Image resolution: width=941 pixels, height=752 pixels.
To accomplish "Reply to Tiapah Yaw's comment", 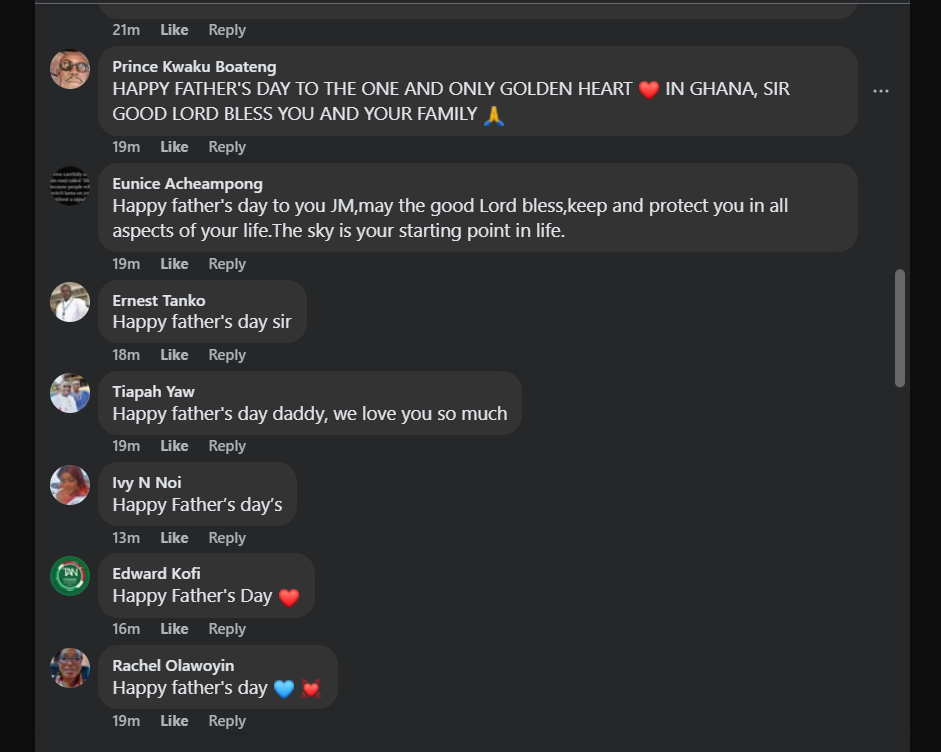I will (227, 446).
